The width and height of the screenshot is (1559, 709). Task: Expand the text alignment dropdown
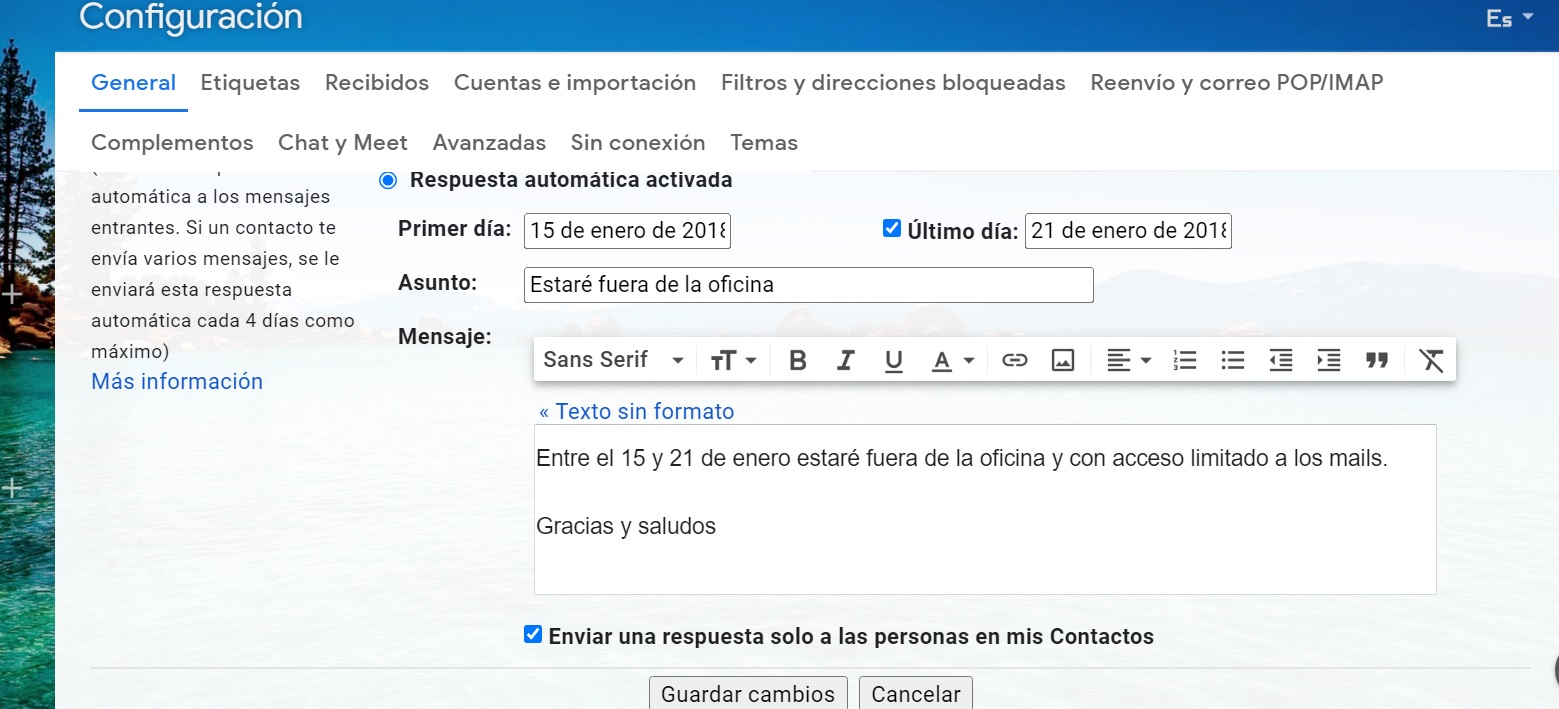[1129, 361]
